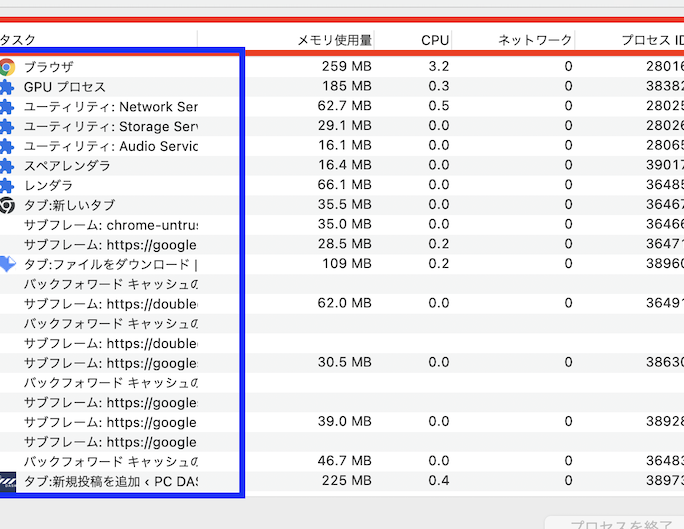Viewport: 684px width, 529px height.
Task: Sort by the タスク column header
Action: [20, 40]
